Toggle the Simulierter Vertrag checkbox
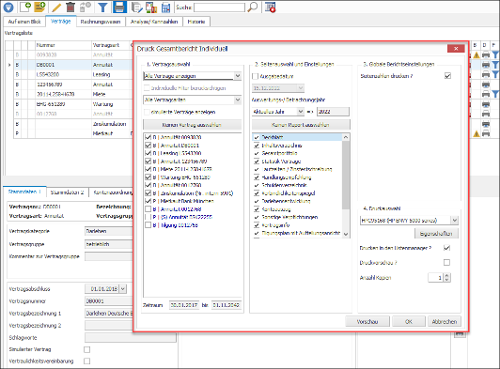 [x=87, y=349]
